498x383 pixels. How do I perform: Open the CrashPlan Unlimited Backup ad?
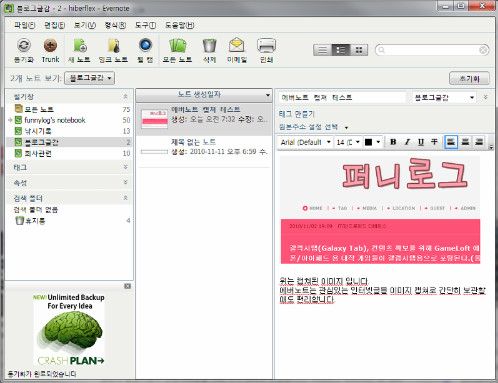[69, 330]
